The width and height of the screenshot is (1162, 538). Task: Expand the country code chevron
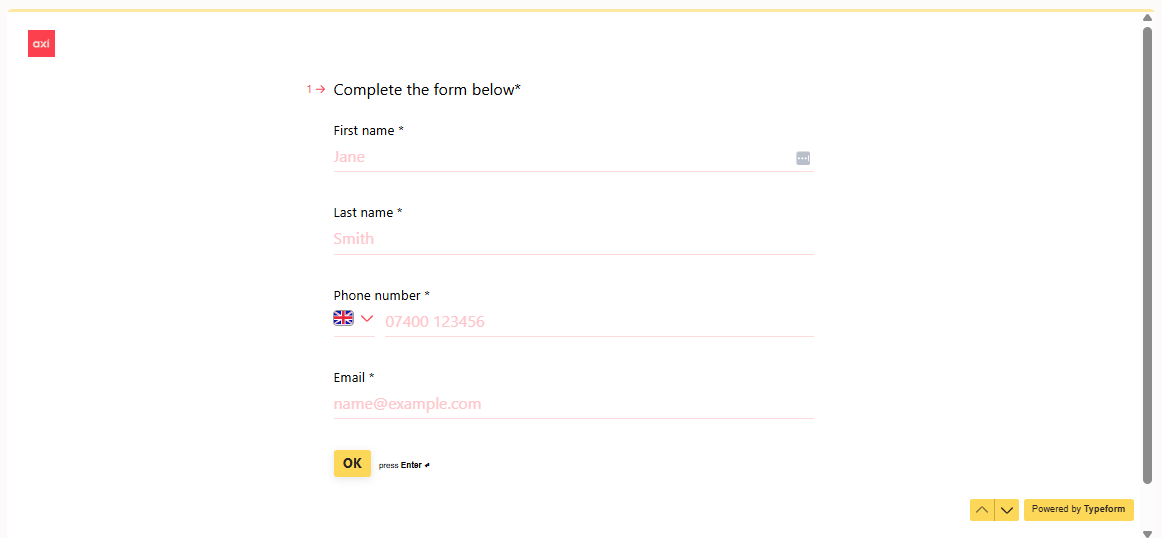pyautogui.click(x=367, y=318)
